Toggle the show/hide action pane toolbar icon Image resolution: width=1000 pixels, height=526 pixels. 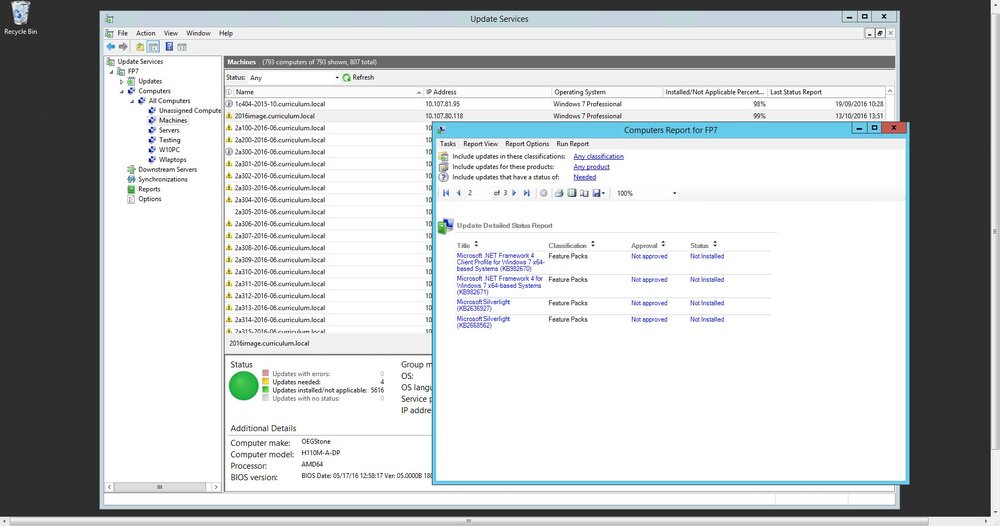182,47
